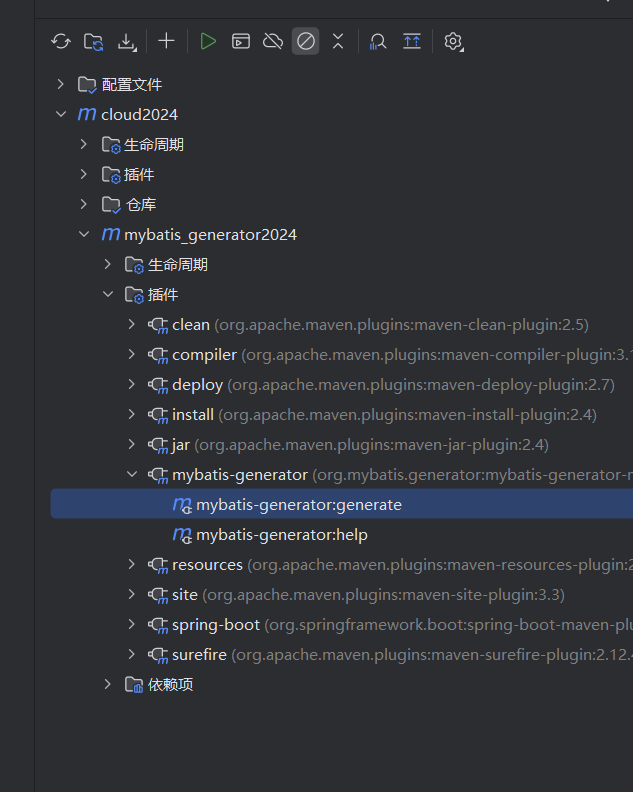633x792 pixels.
Task: Click the surefire plugin icon
Action: pyautogui.click(x=158, y=655)
